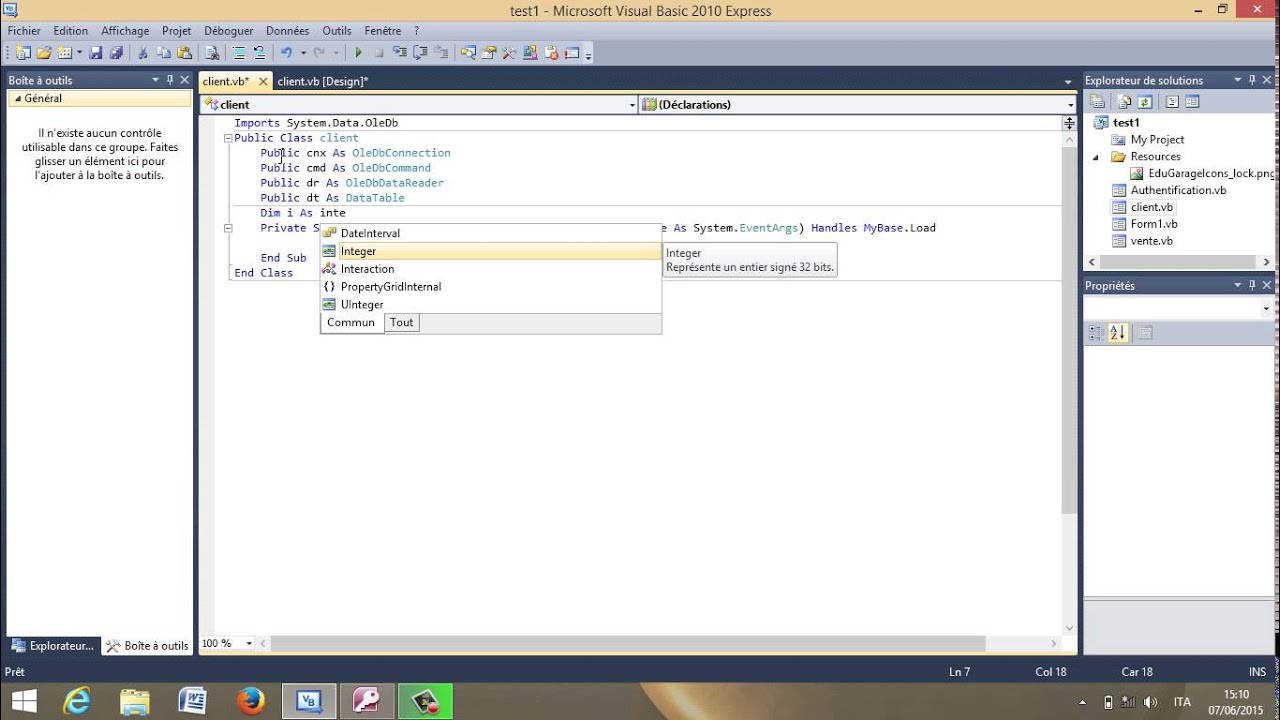Click the Step Into toolbar icon

pyautogui.click(x=399, y=53)
